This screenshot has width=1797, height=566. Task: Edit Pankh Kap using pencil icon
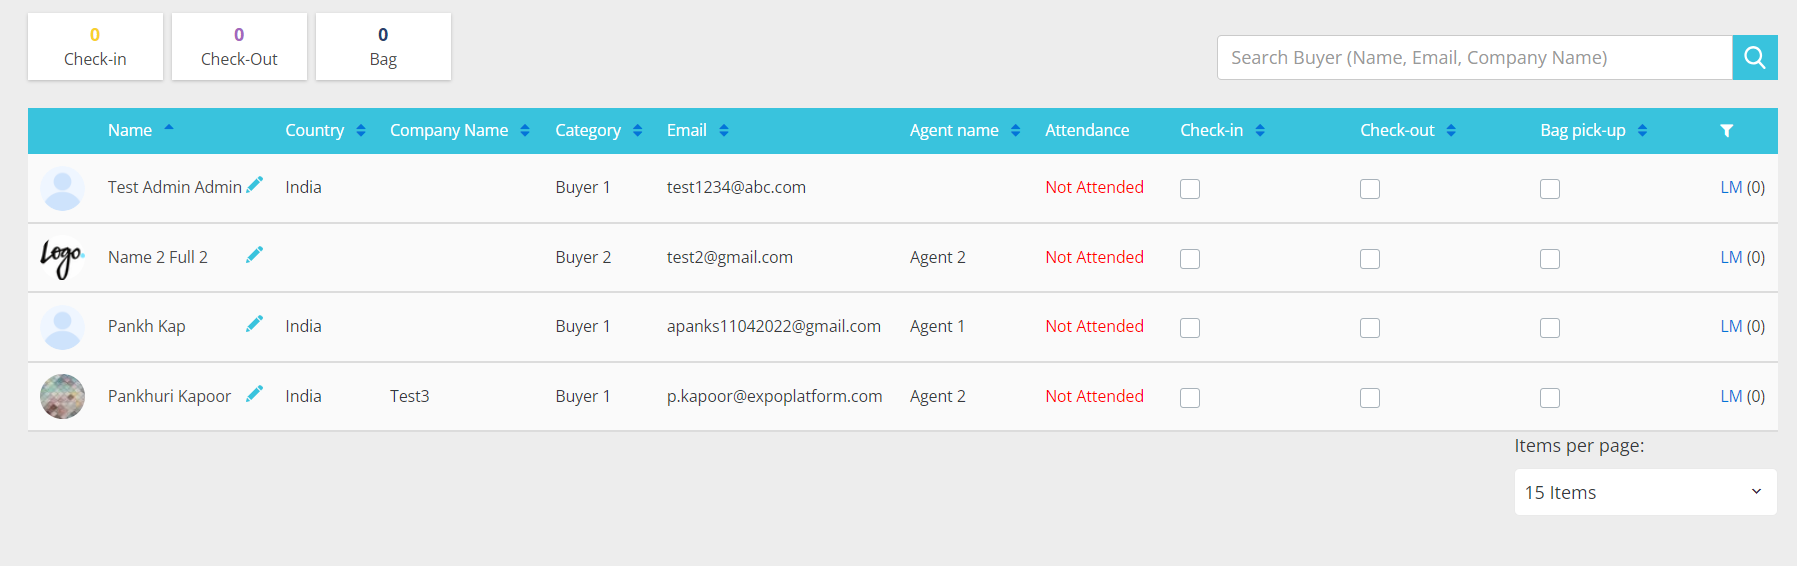coord(254,324)
